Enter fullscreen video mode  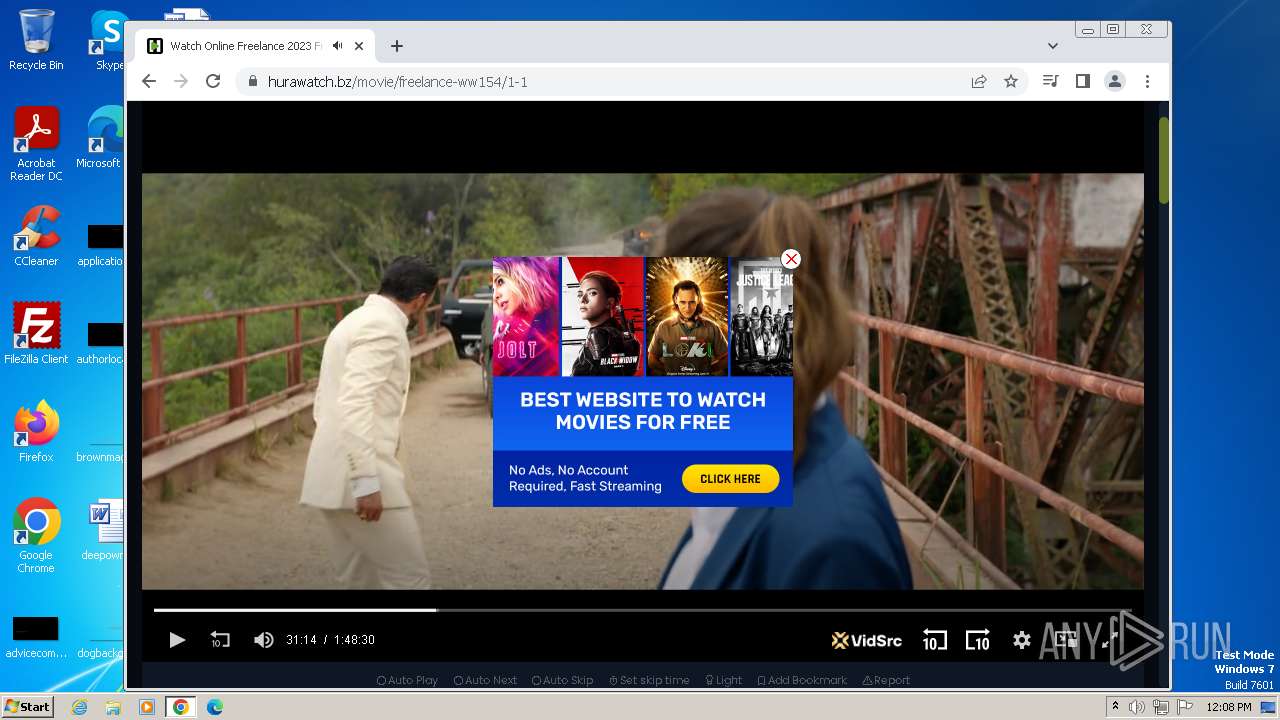(1109, 640)
